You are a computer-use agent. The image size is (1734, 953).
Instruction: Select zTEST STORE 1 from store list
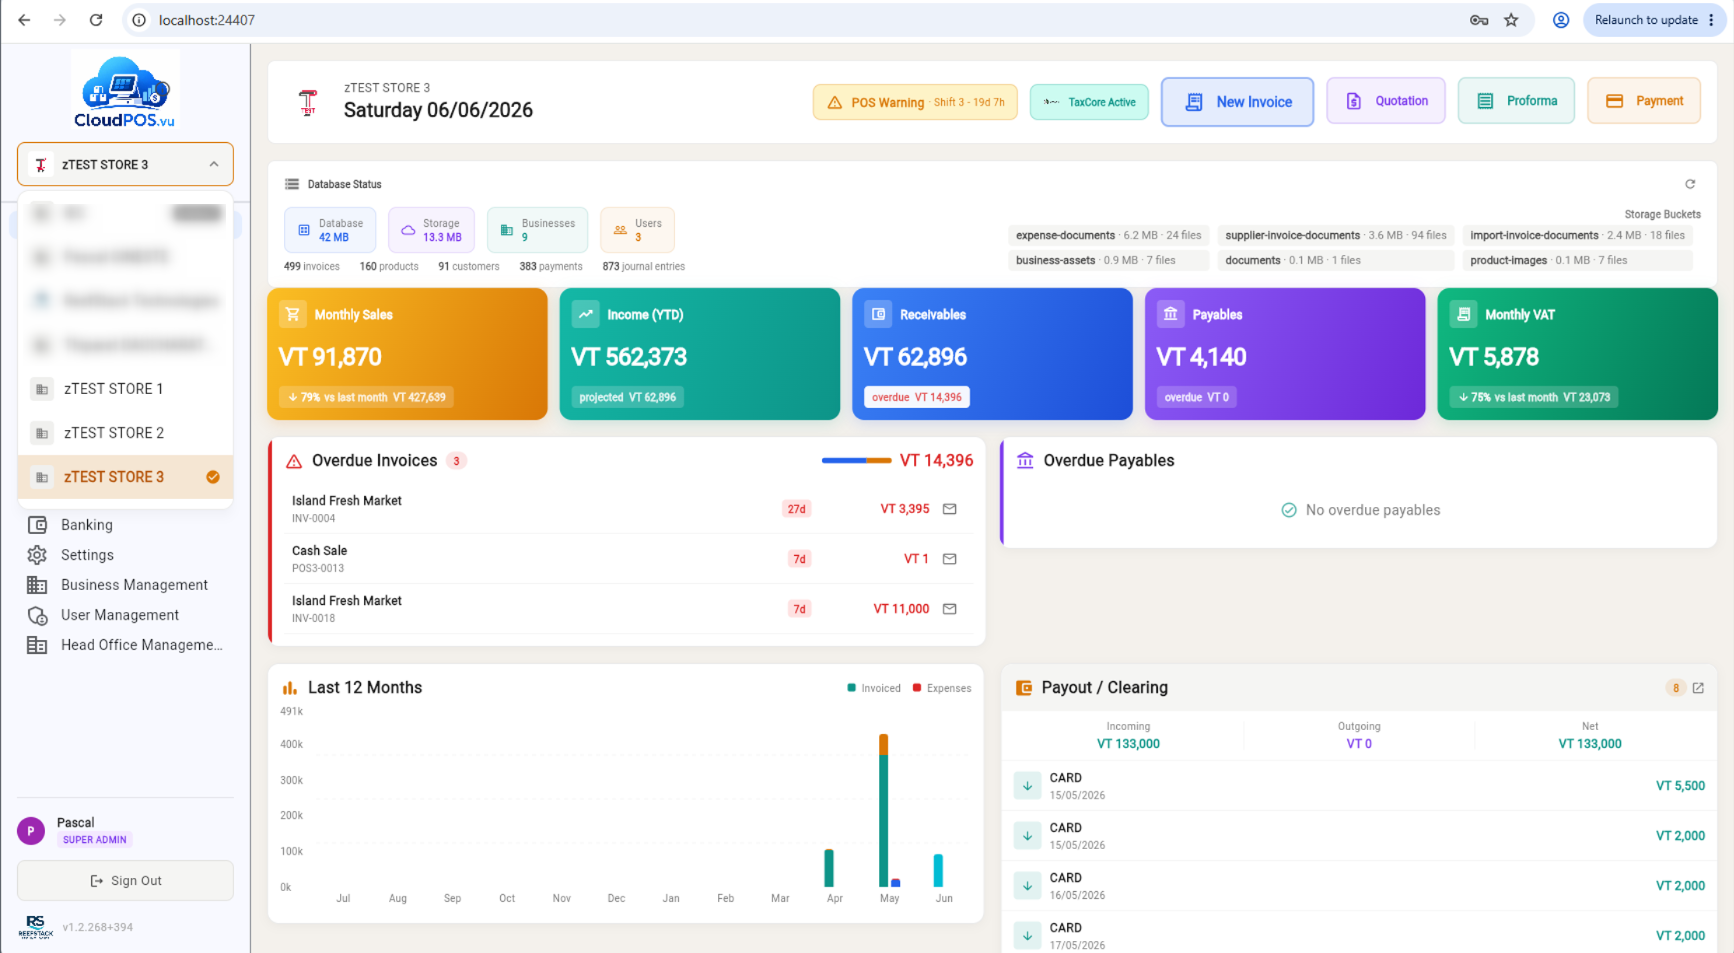click(126, 389)
